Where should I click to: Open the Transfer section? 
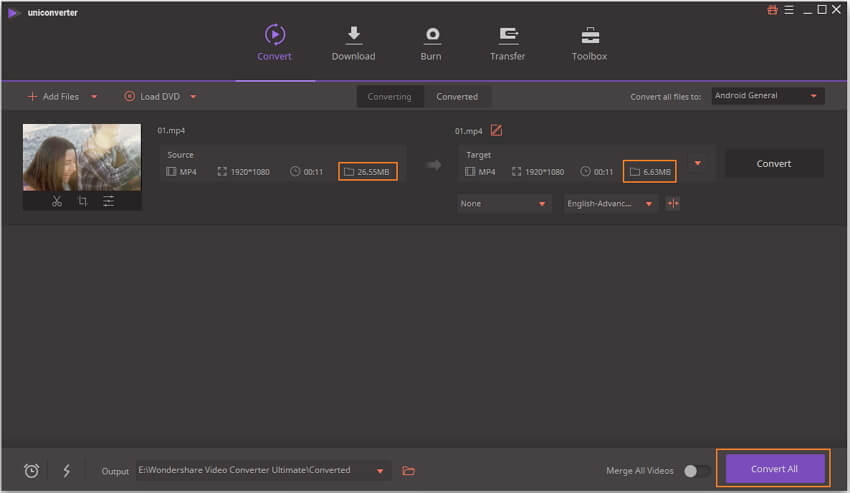(x=507, y=43)
